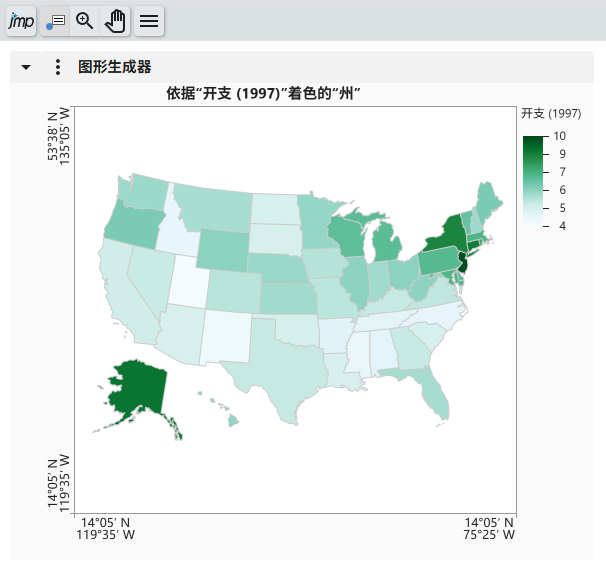Click the x-axis left label 119°35' W
This screenshot has width=606, height=571.
point(106,535)
